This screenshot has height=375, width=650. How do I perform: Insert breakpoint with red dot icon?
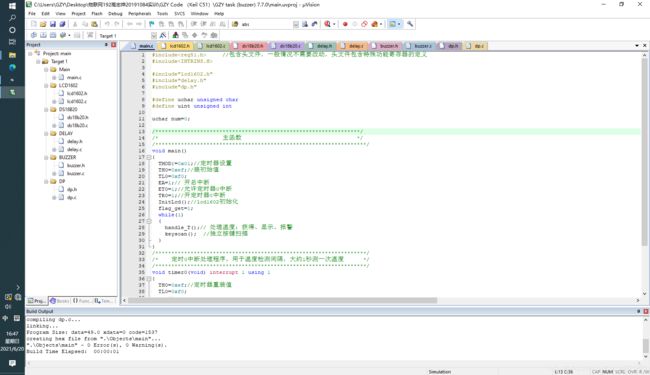coord(345,24)
